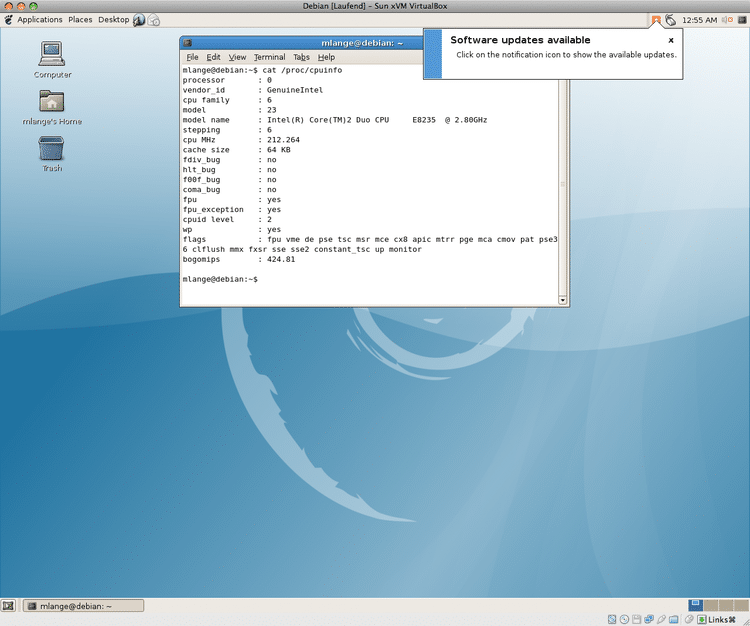
Task: Click the orange software update notification icon
Action: 656,20
